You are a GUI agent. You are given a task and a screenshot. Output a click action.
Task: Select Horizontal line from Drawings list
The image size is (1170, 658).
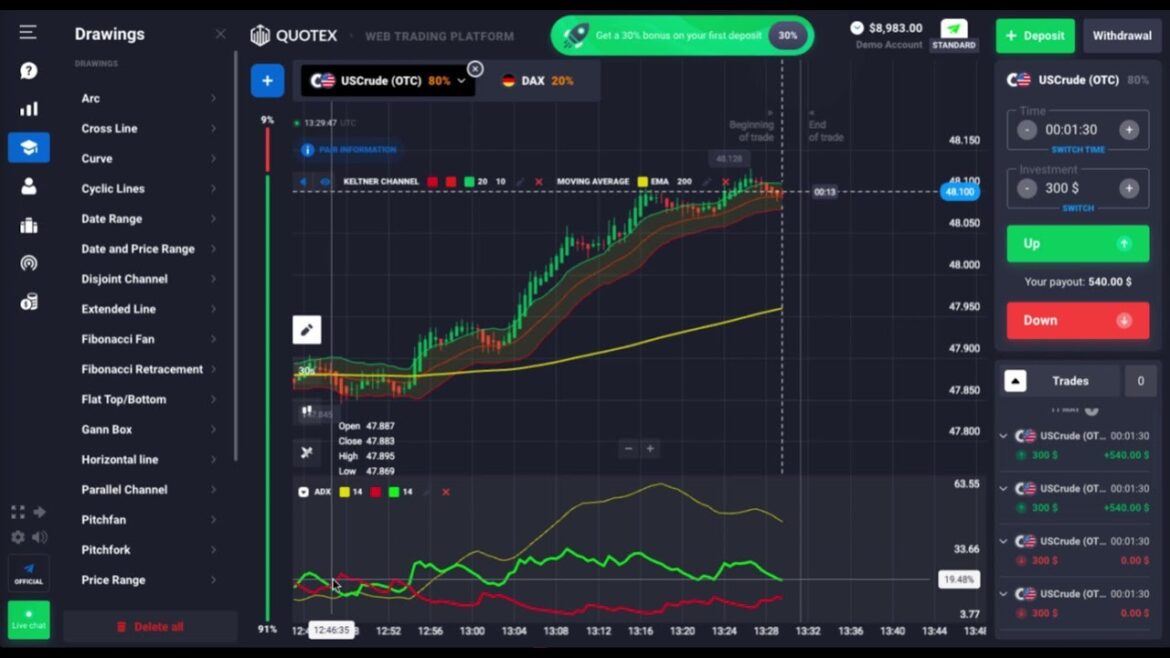click(x=120, y=459)
